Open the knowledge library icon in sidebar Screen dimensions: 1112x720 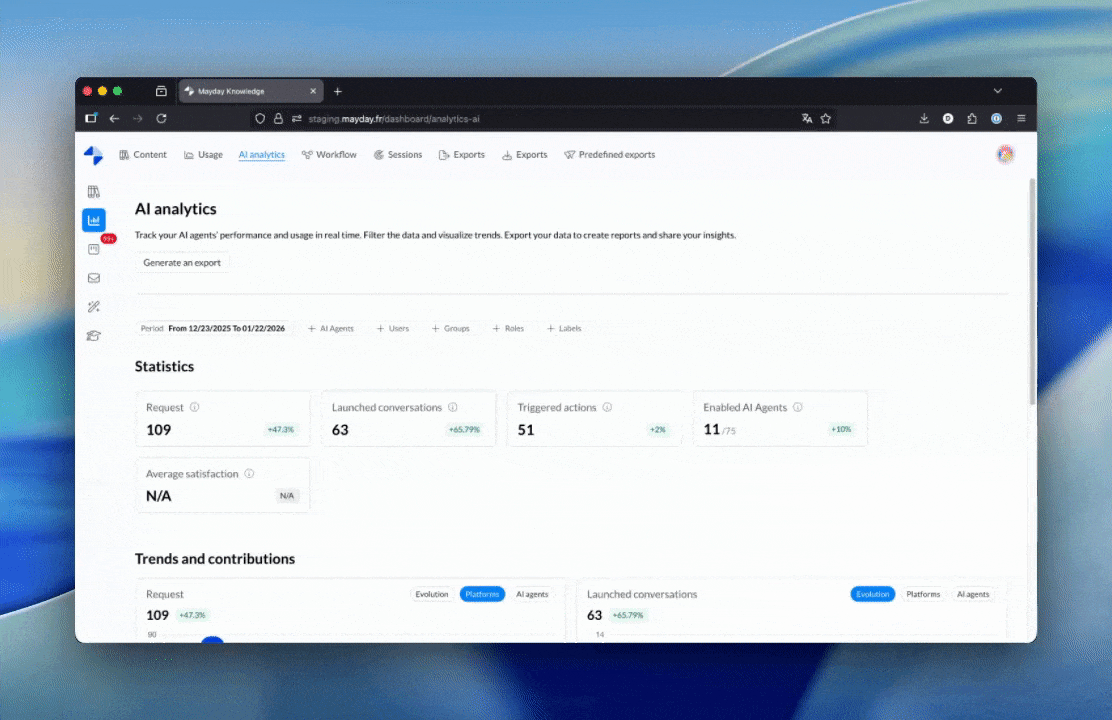pyautogui.click(x=94, y=191)
